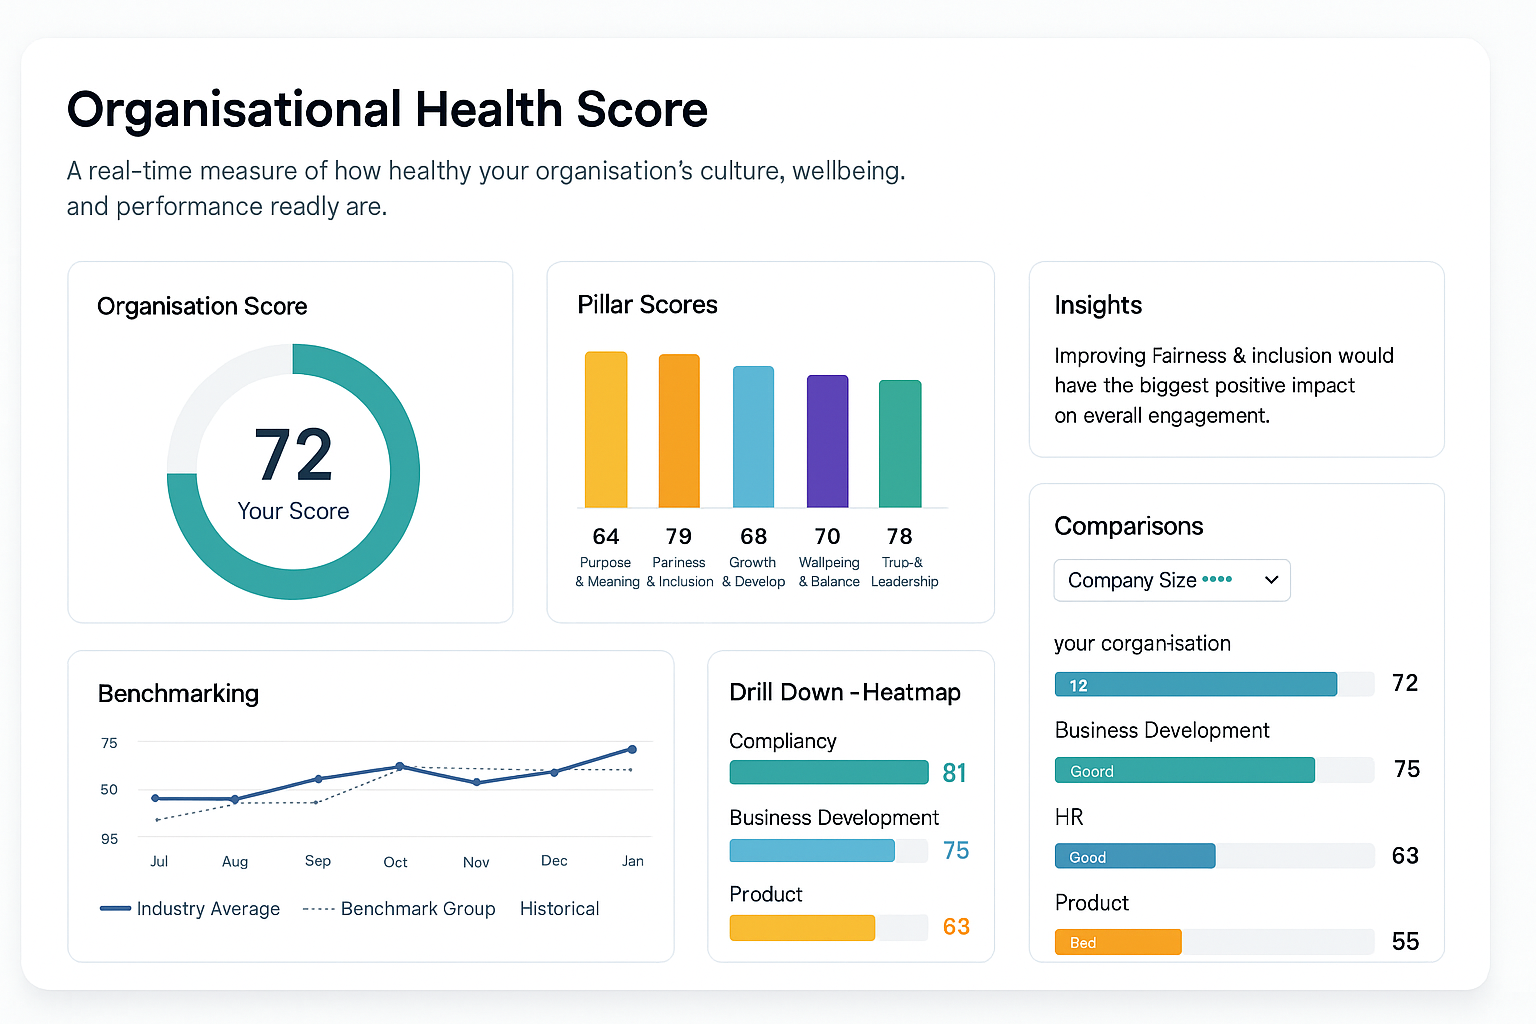Open the Company Size dropdown
Image resolution: width=1536 pixels, height=1024 pixels.
(1171, 581)
